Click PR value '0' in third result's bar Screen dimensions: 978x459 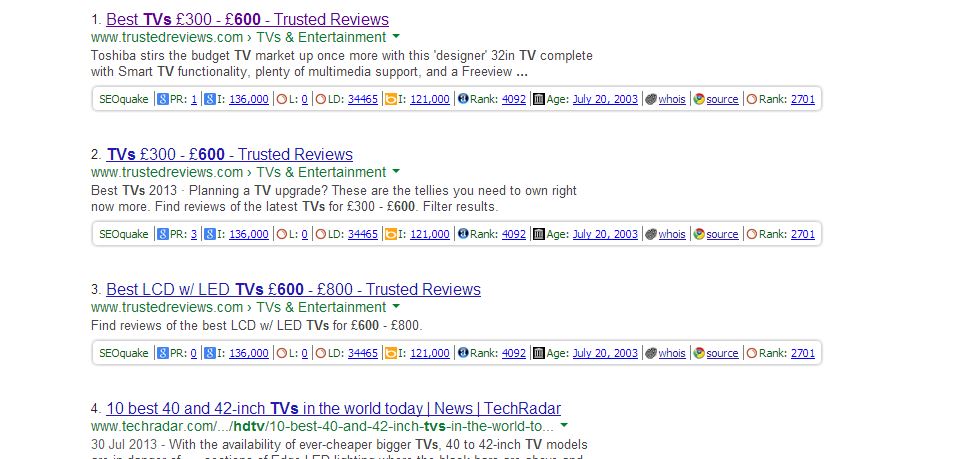pos(194,354)
